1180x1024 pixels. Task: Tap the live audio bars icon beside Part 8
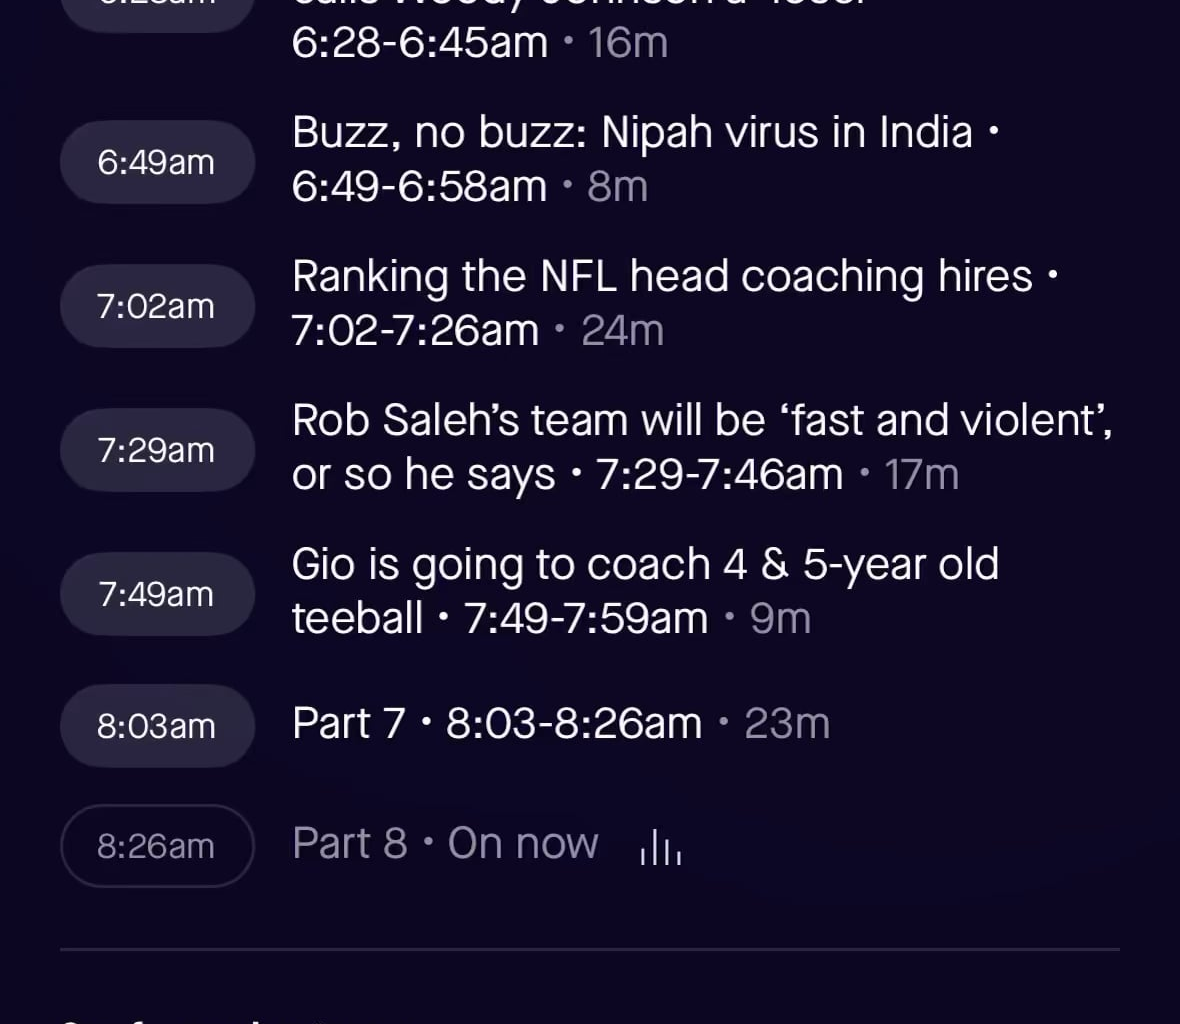pos(660,847)
